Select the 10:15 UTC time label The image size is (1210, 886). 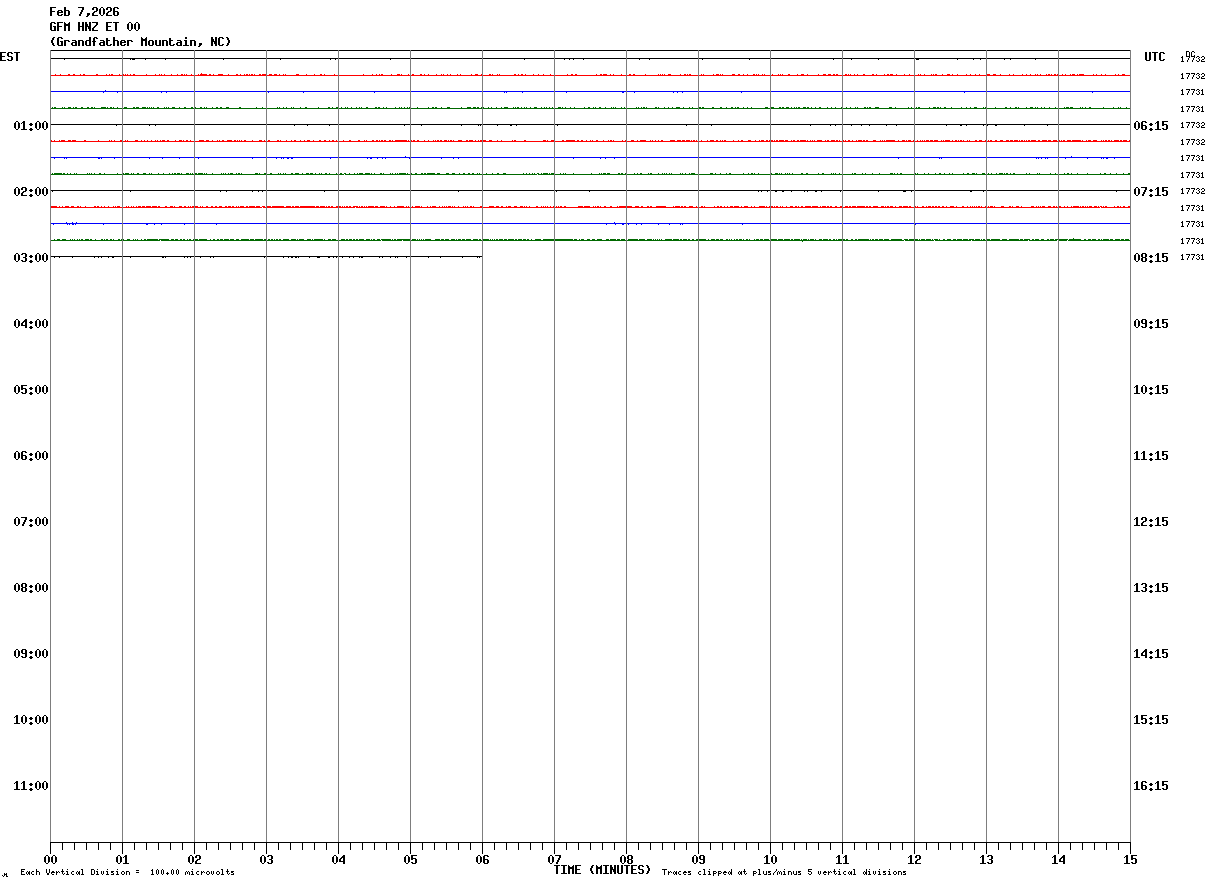coord(1151,389)
